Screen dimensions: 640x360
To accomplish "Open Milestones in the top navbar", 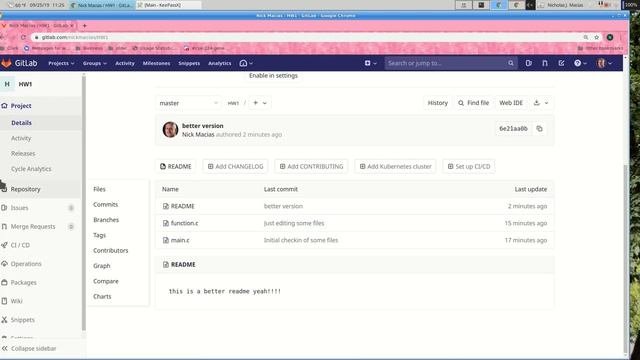I will tap(156, 63).
